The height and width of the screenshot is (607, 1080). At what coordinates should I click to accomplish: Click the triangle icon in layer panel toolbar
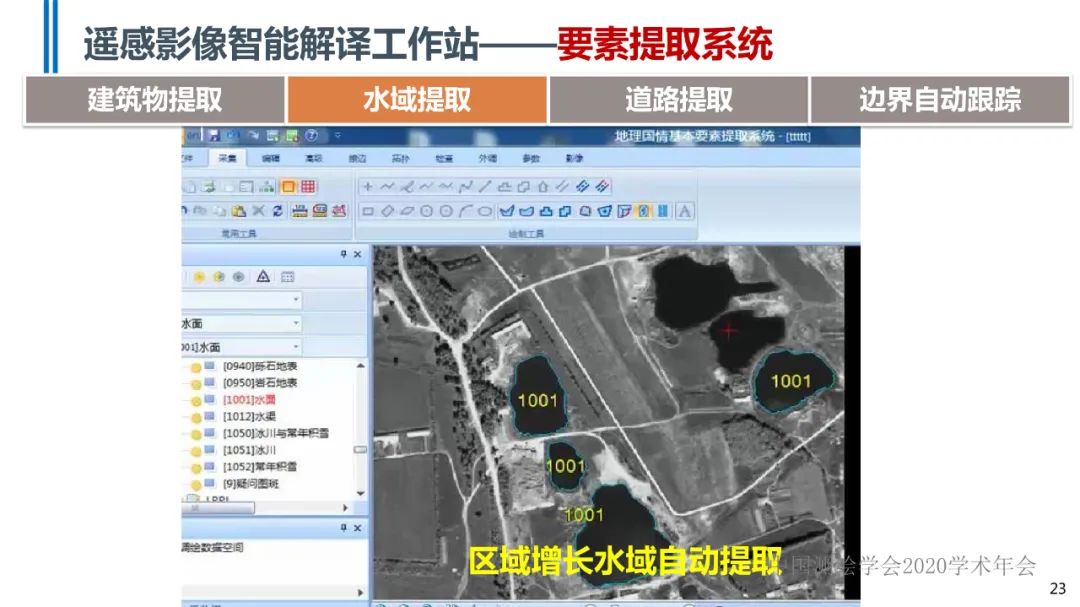(x=263, y=277)
